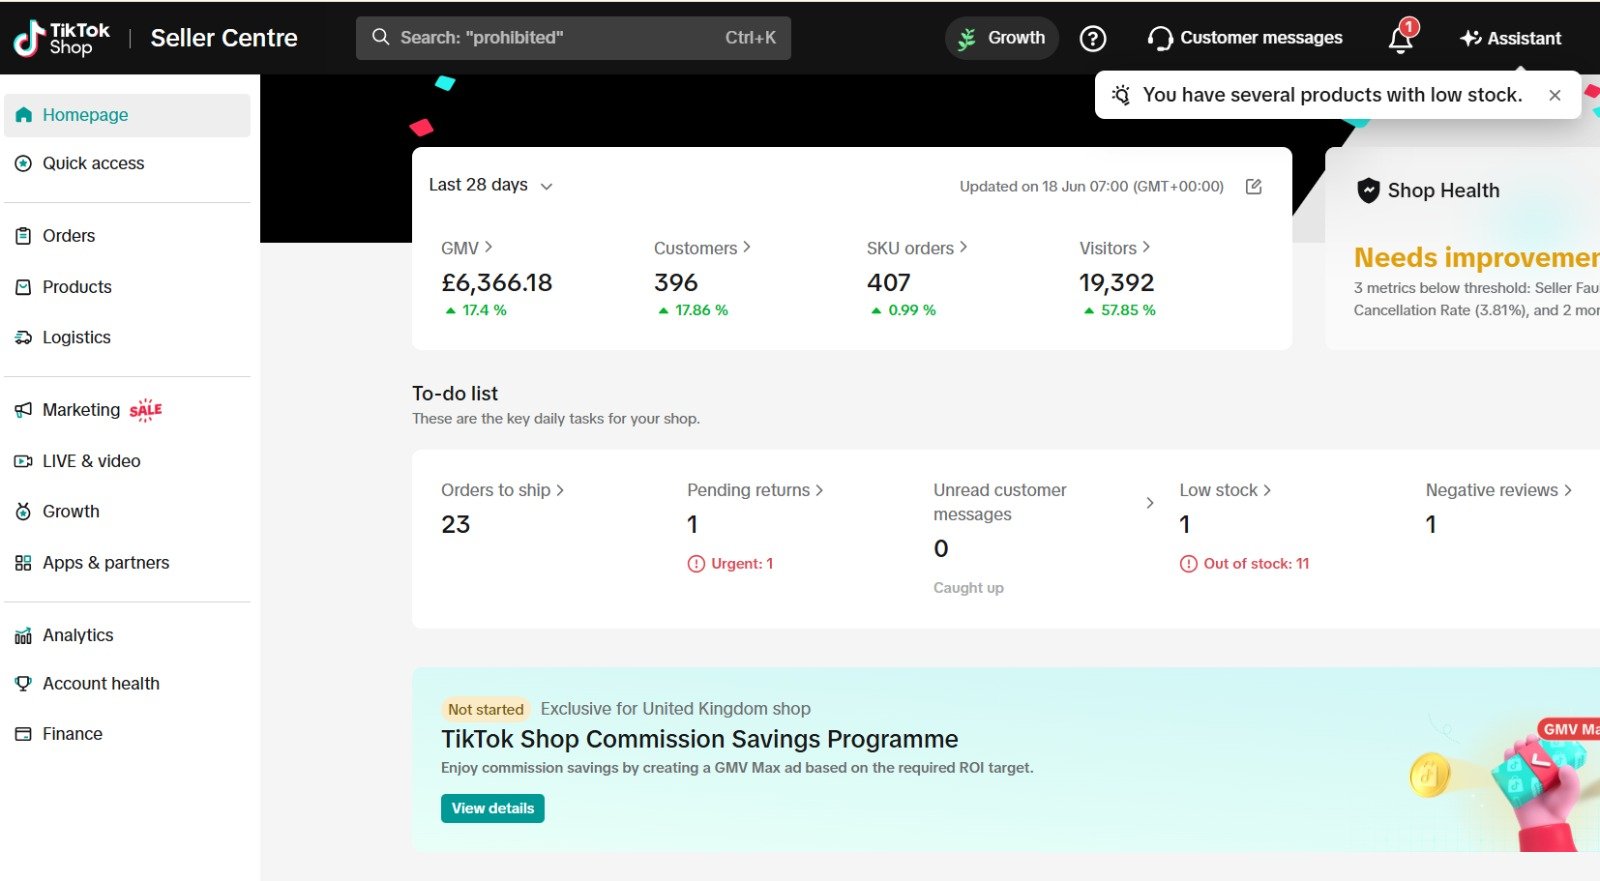Screen dimensions: 1600x881
Task: Open the Low stock link
Action: tap(1225, 490)
